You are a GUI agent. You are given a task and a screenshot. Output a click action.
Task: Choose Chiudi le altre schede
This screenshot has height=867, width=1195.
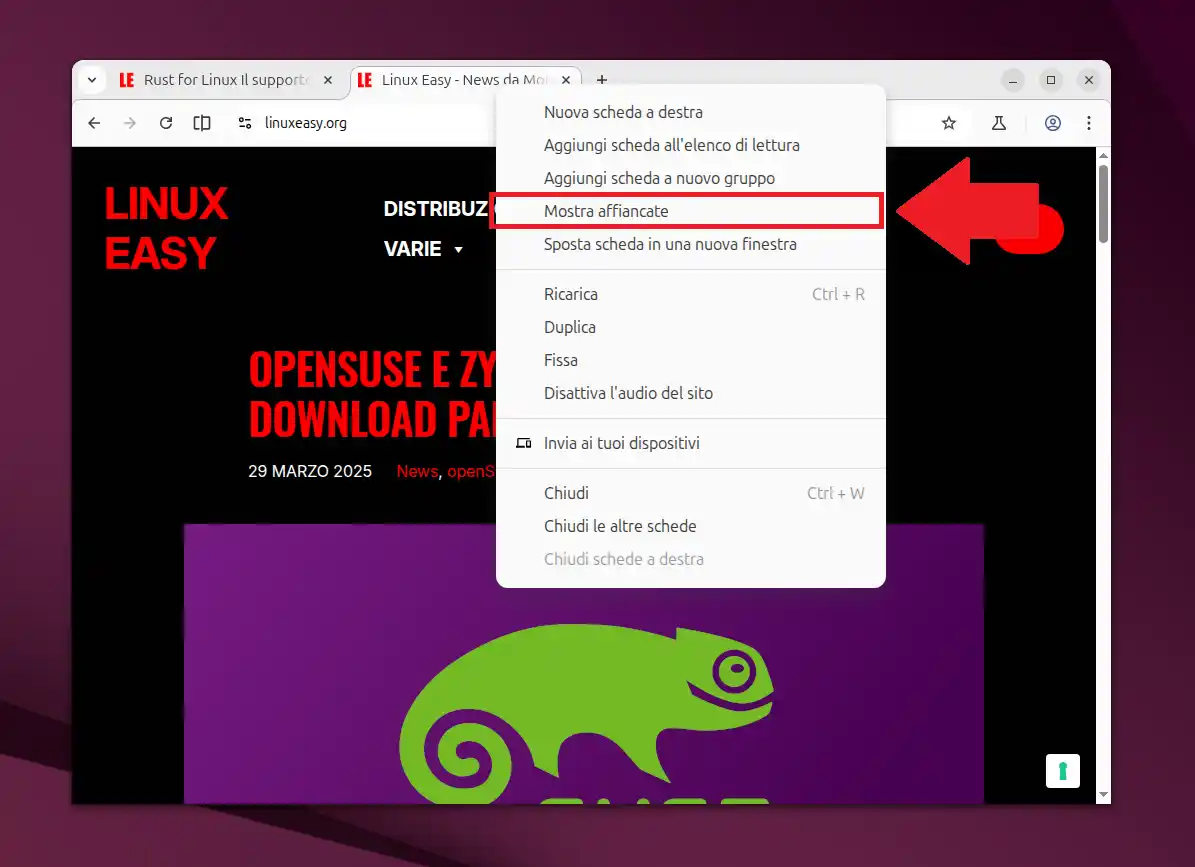690,526
